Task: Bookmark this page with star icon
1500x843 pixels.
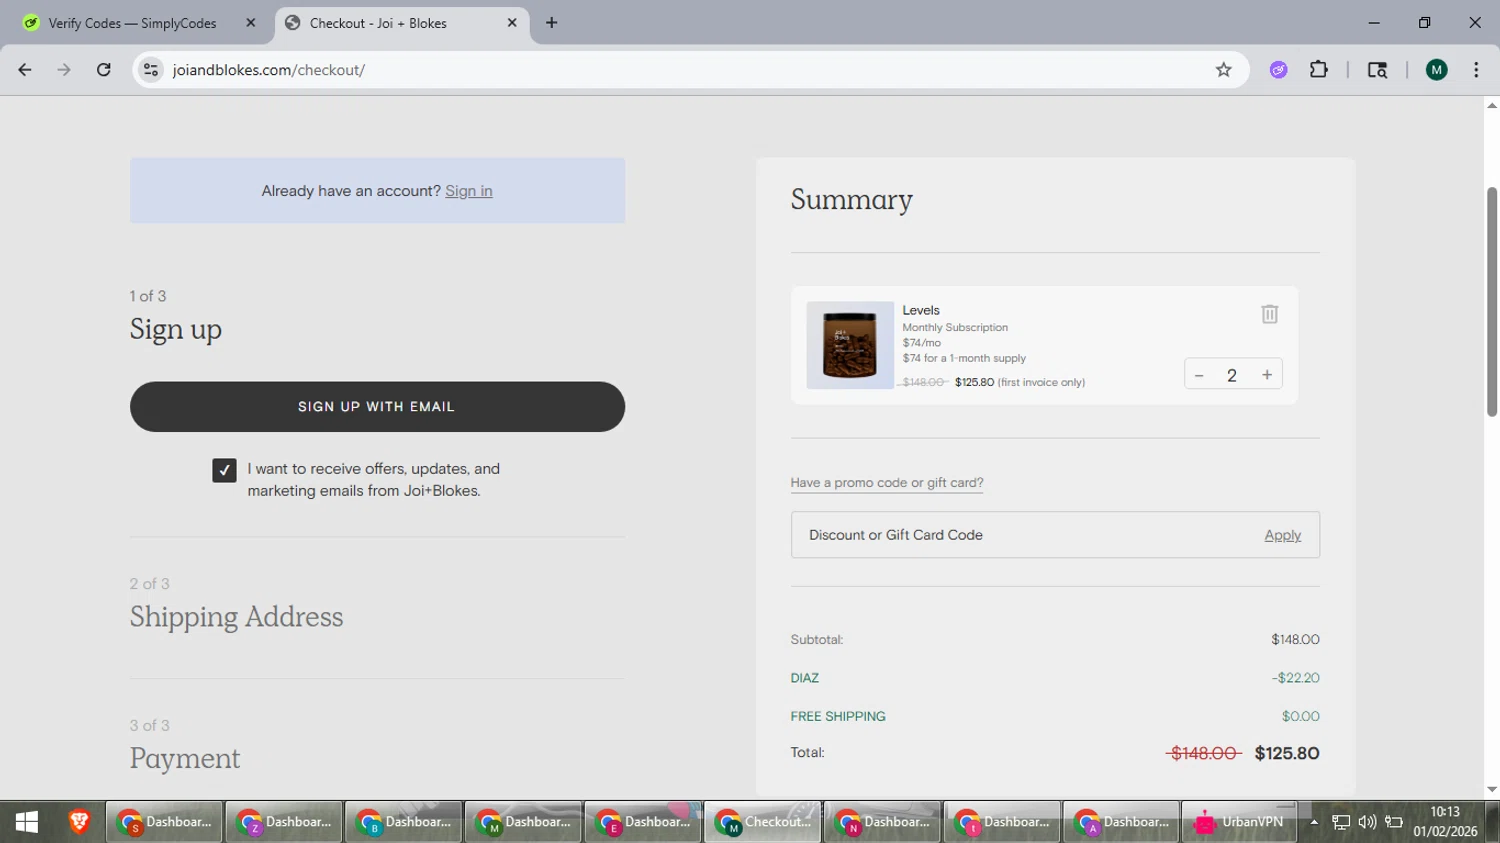Action: pyautogui.click(x=1223, y=70)
